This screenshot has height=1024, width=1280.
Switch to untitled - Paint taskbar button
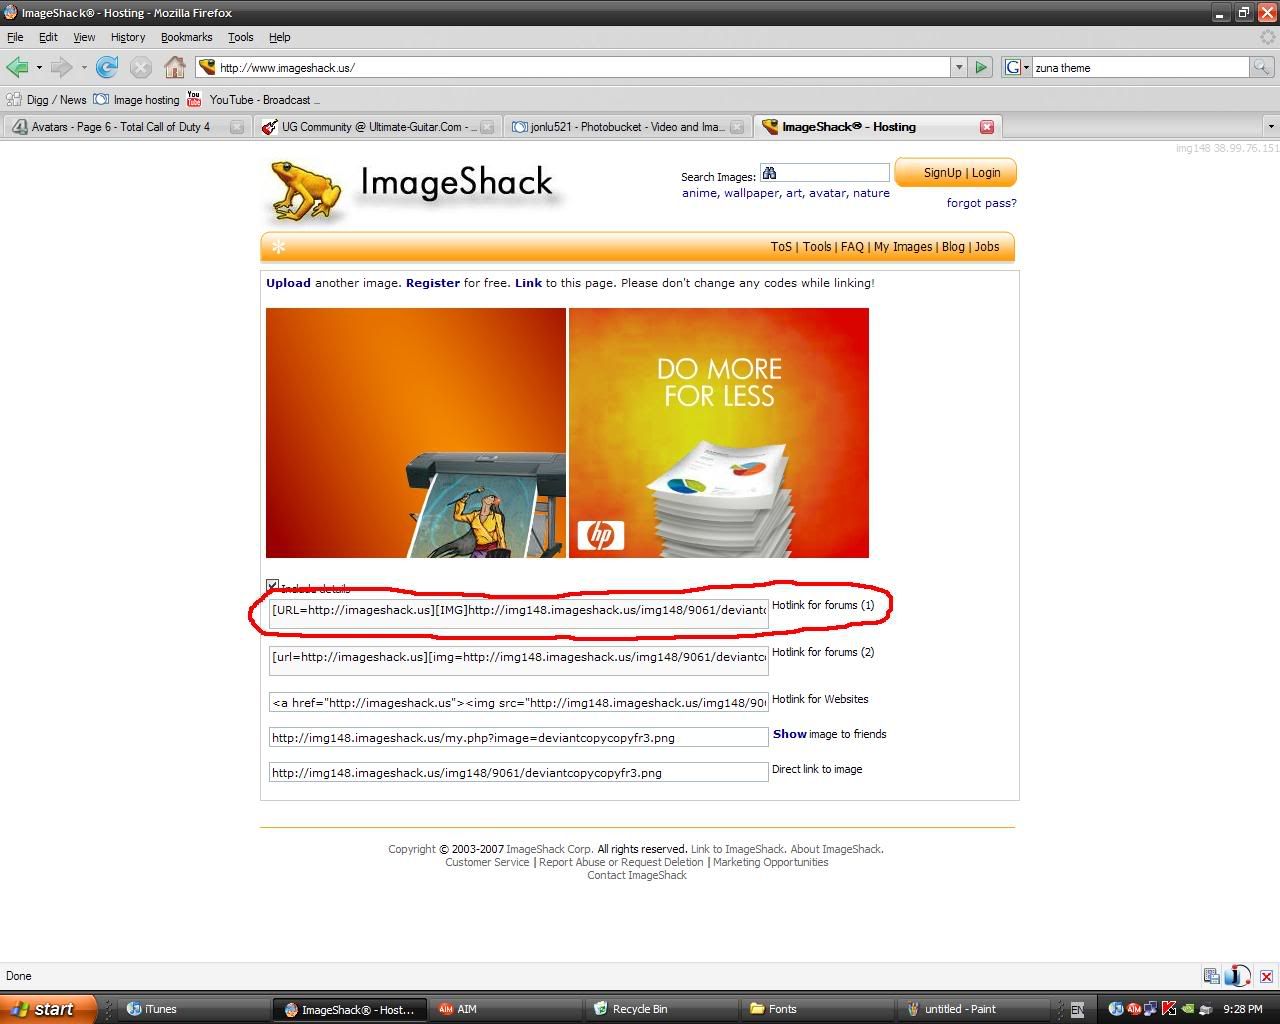tap(972, 1009)
